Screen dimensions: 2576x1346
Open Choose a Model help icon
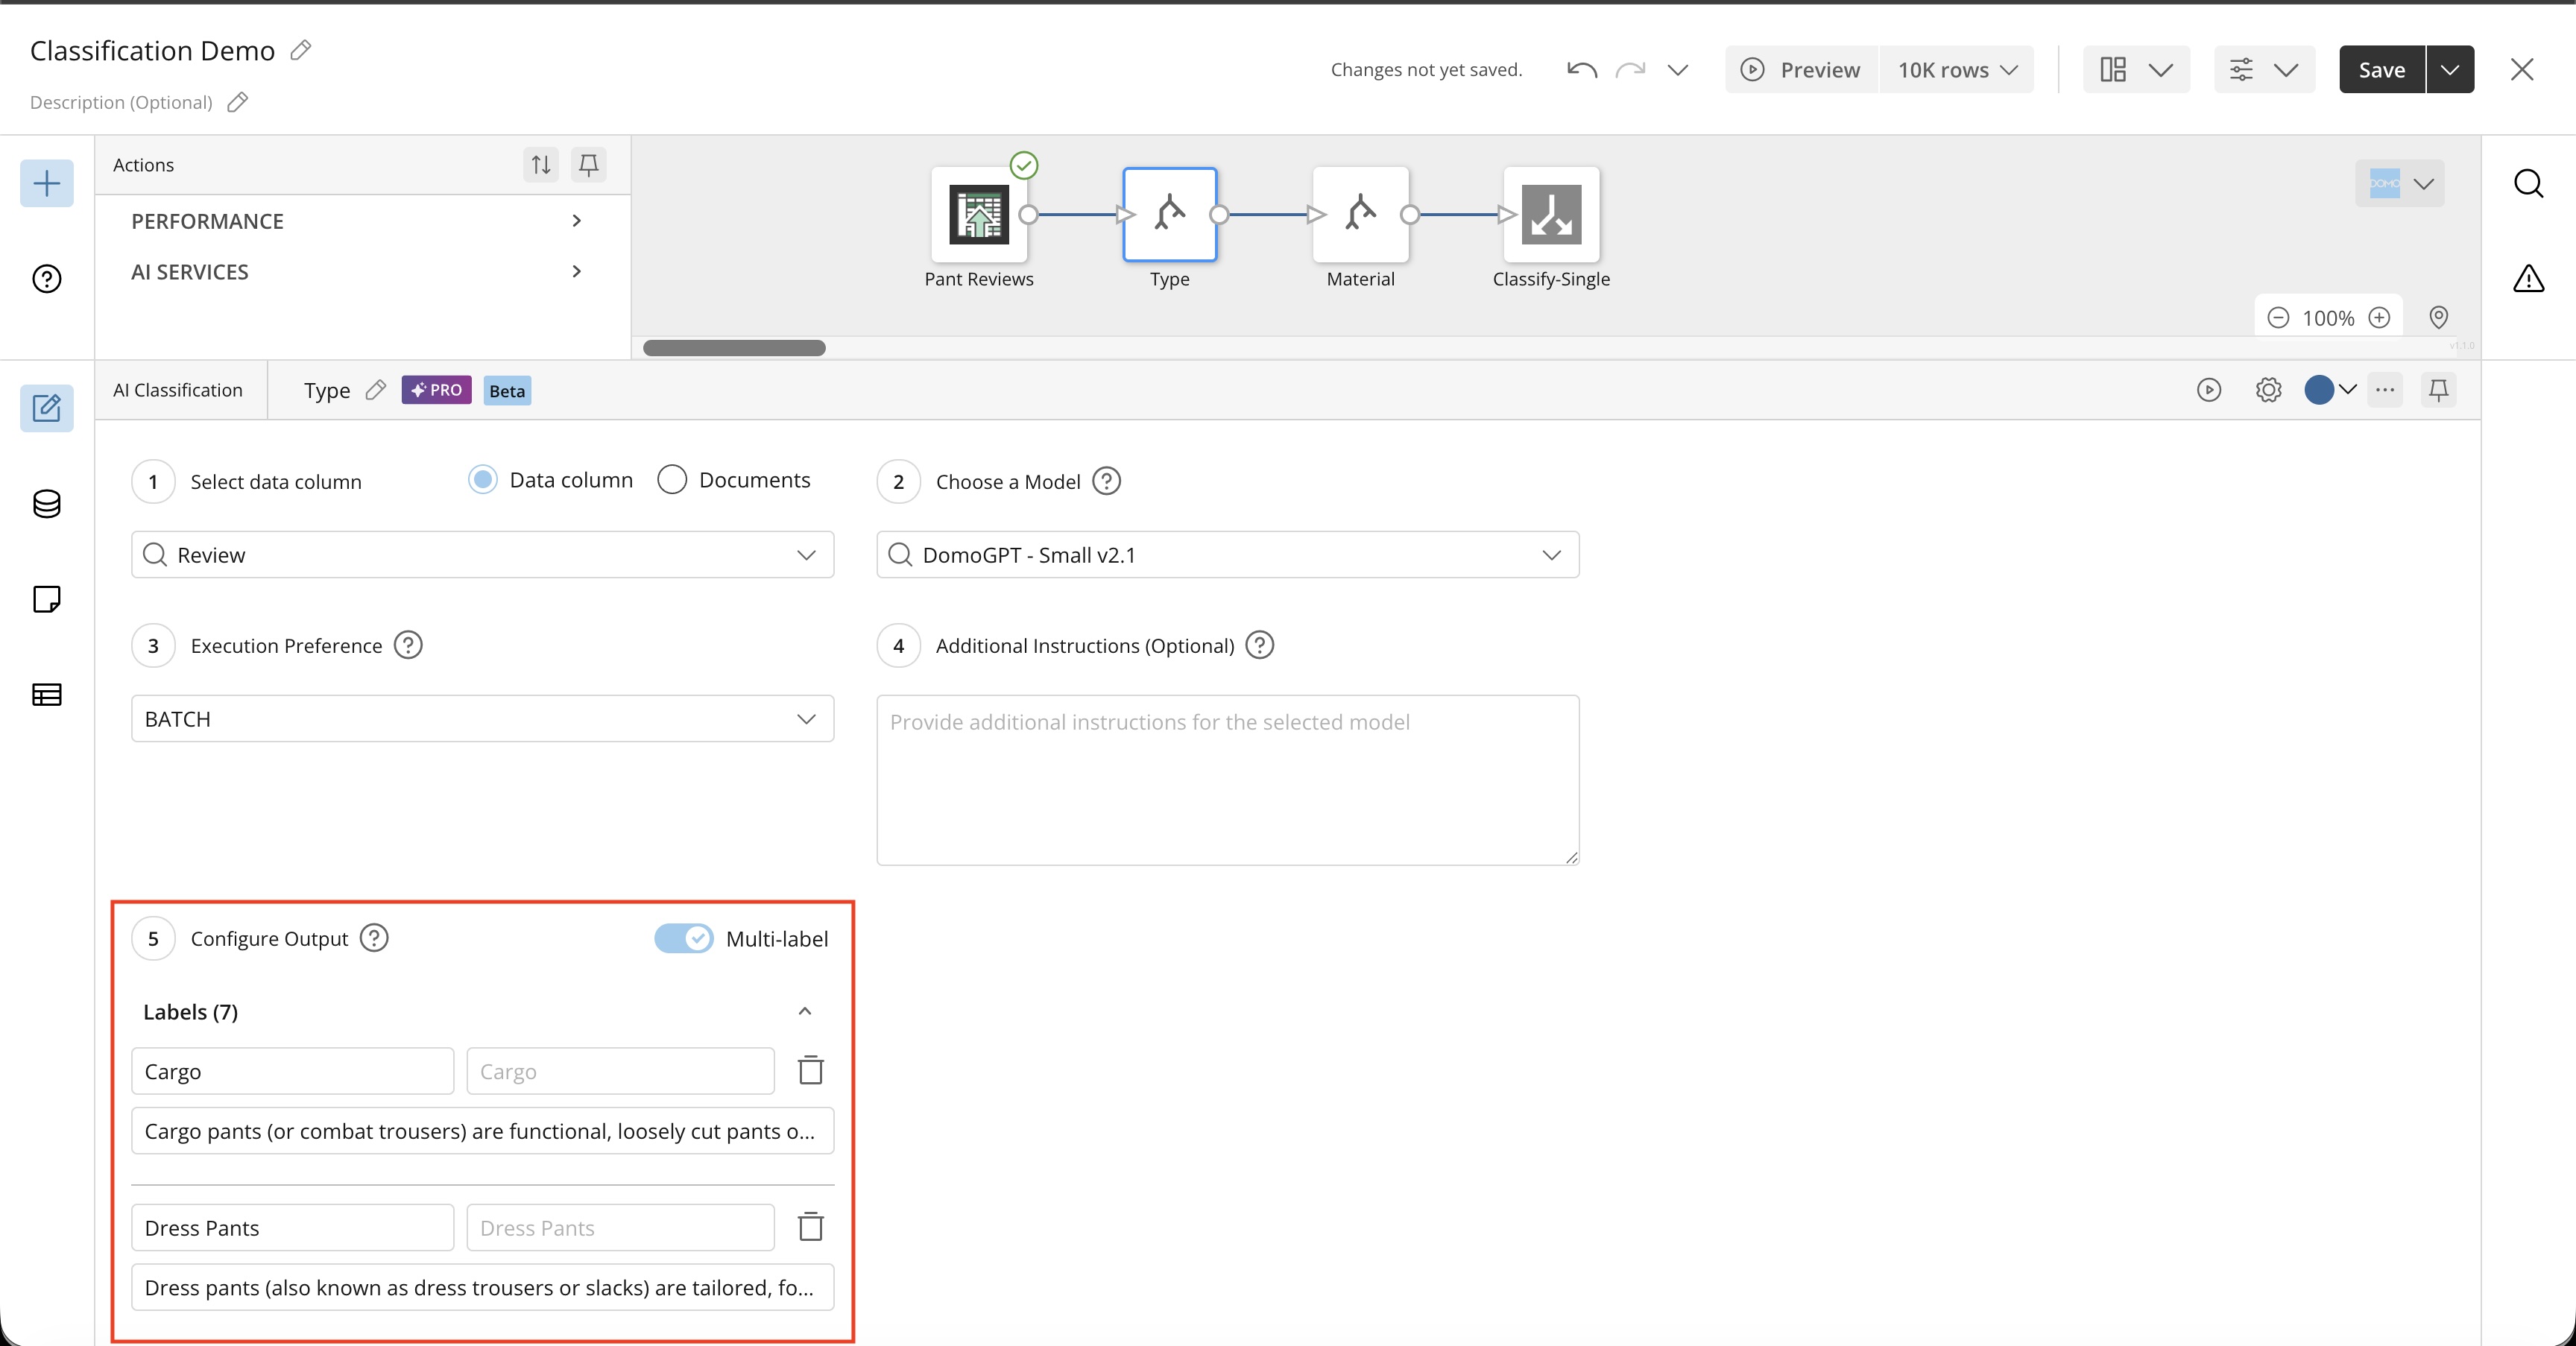click(x=1106, y=481)
